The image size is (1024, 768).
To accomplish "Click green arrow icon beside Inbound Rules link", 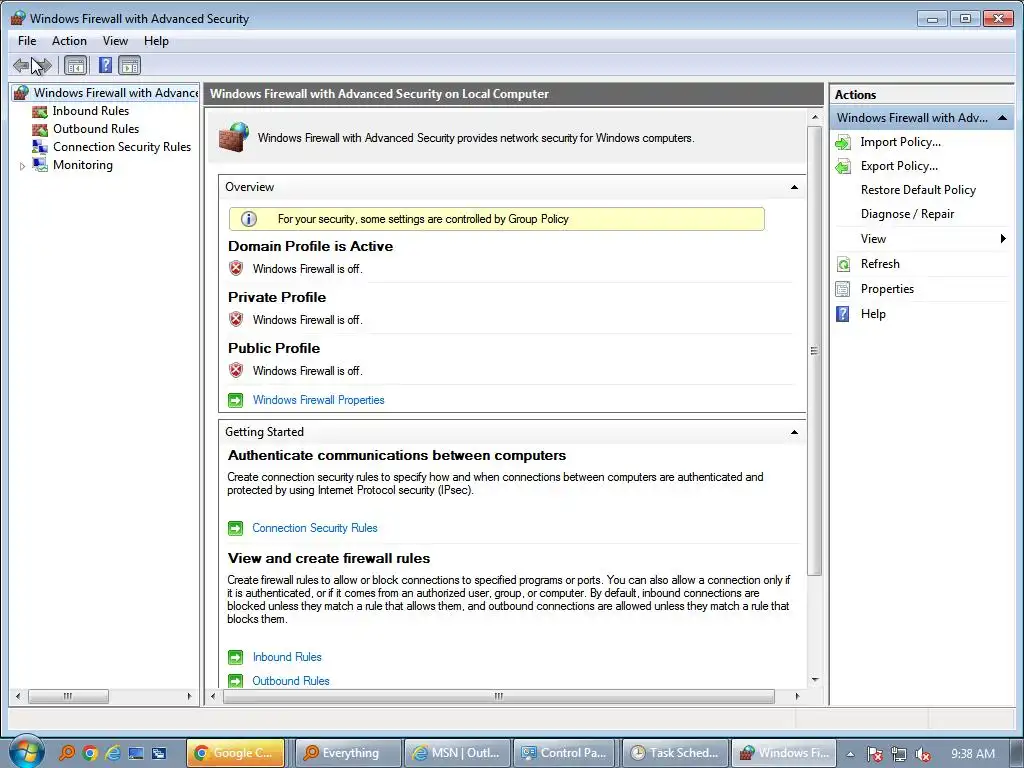I will (x=236, y=657).
